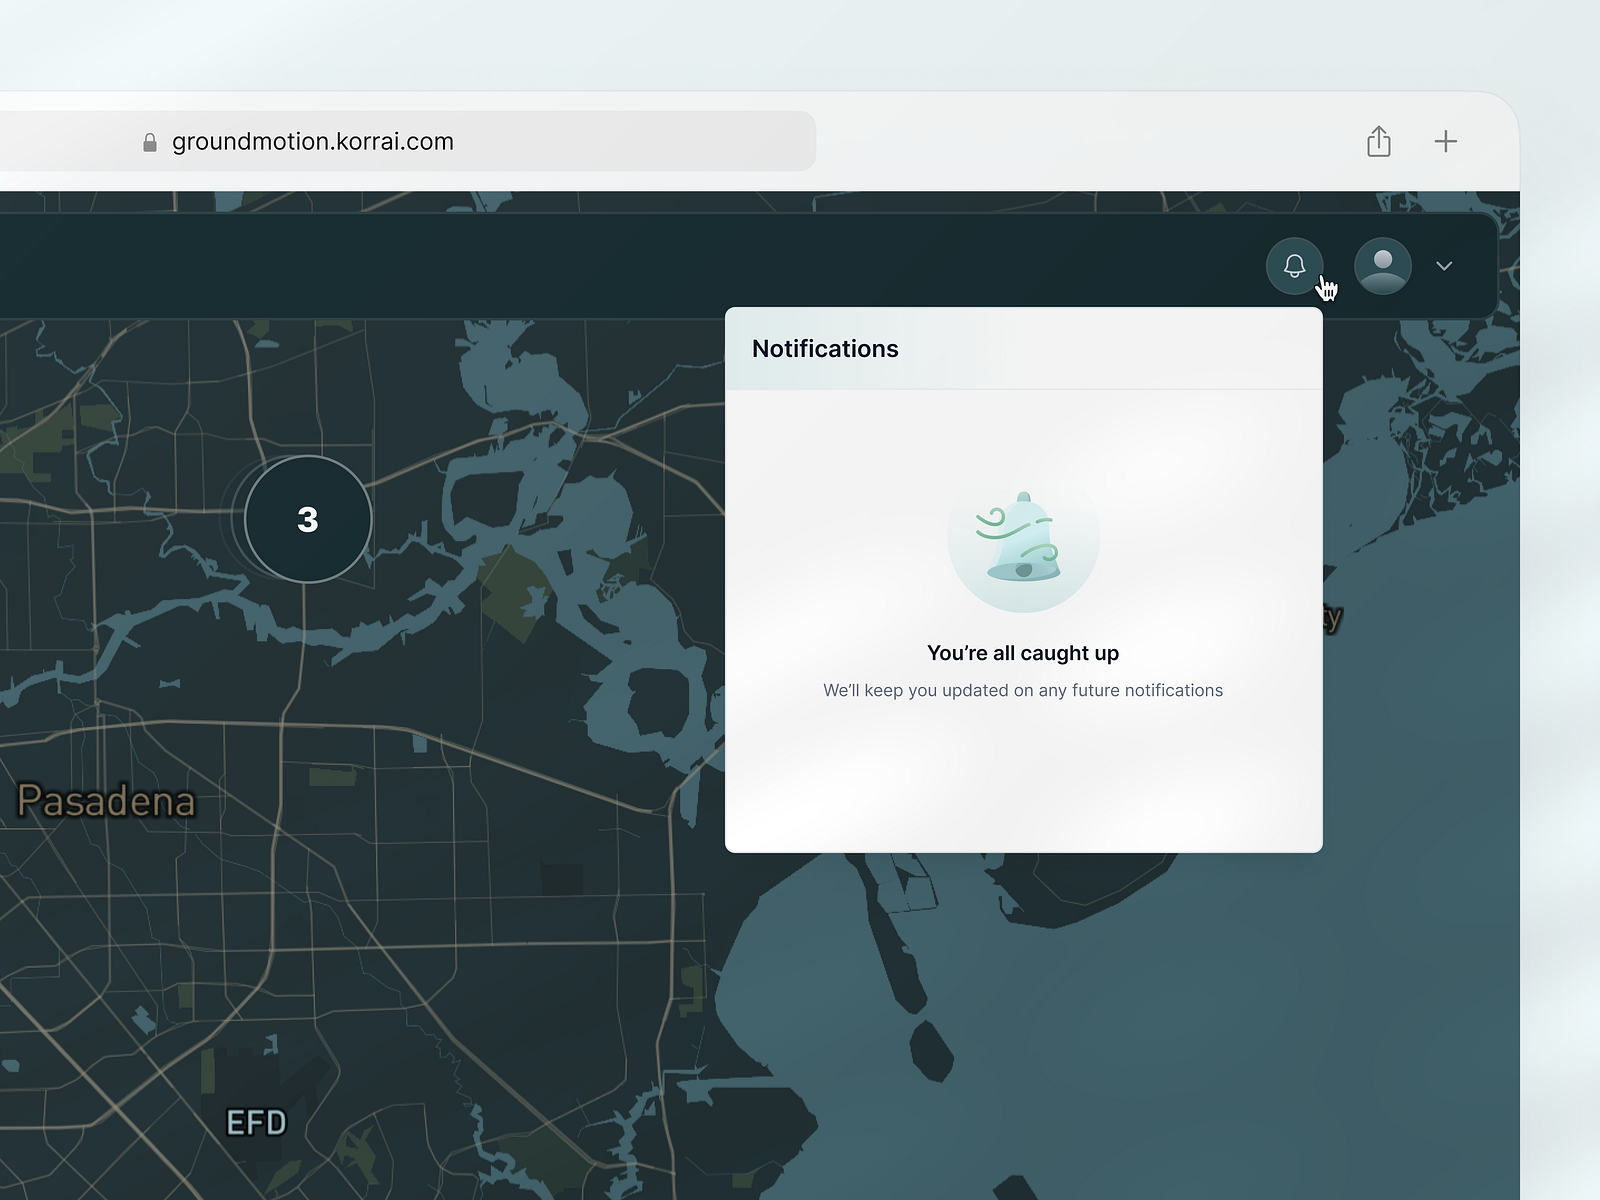Select the map cluster marker labeled 3
This screenshot has height=1200, width=1600.
point(308,519)
